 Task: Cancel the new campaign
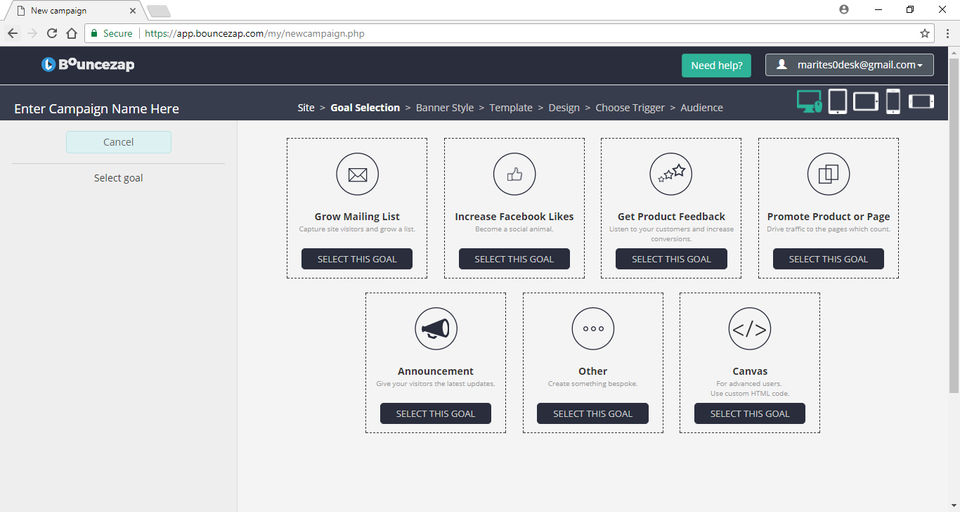pos(118,142)
